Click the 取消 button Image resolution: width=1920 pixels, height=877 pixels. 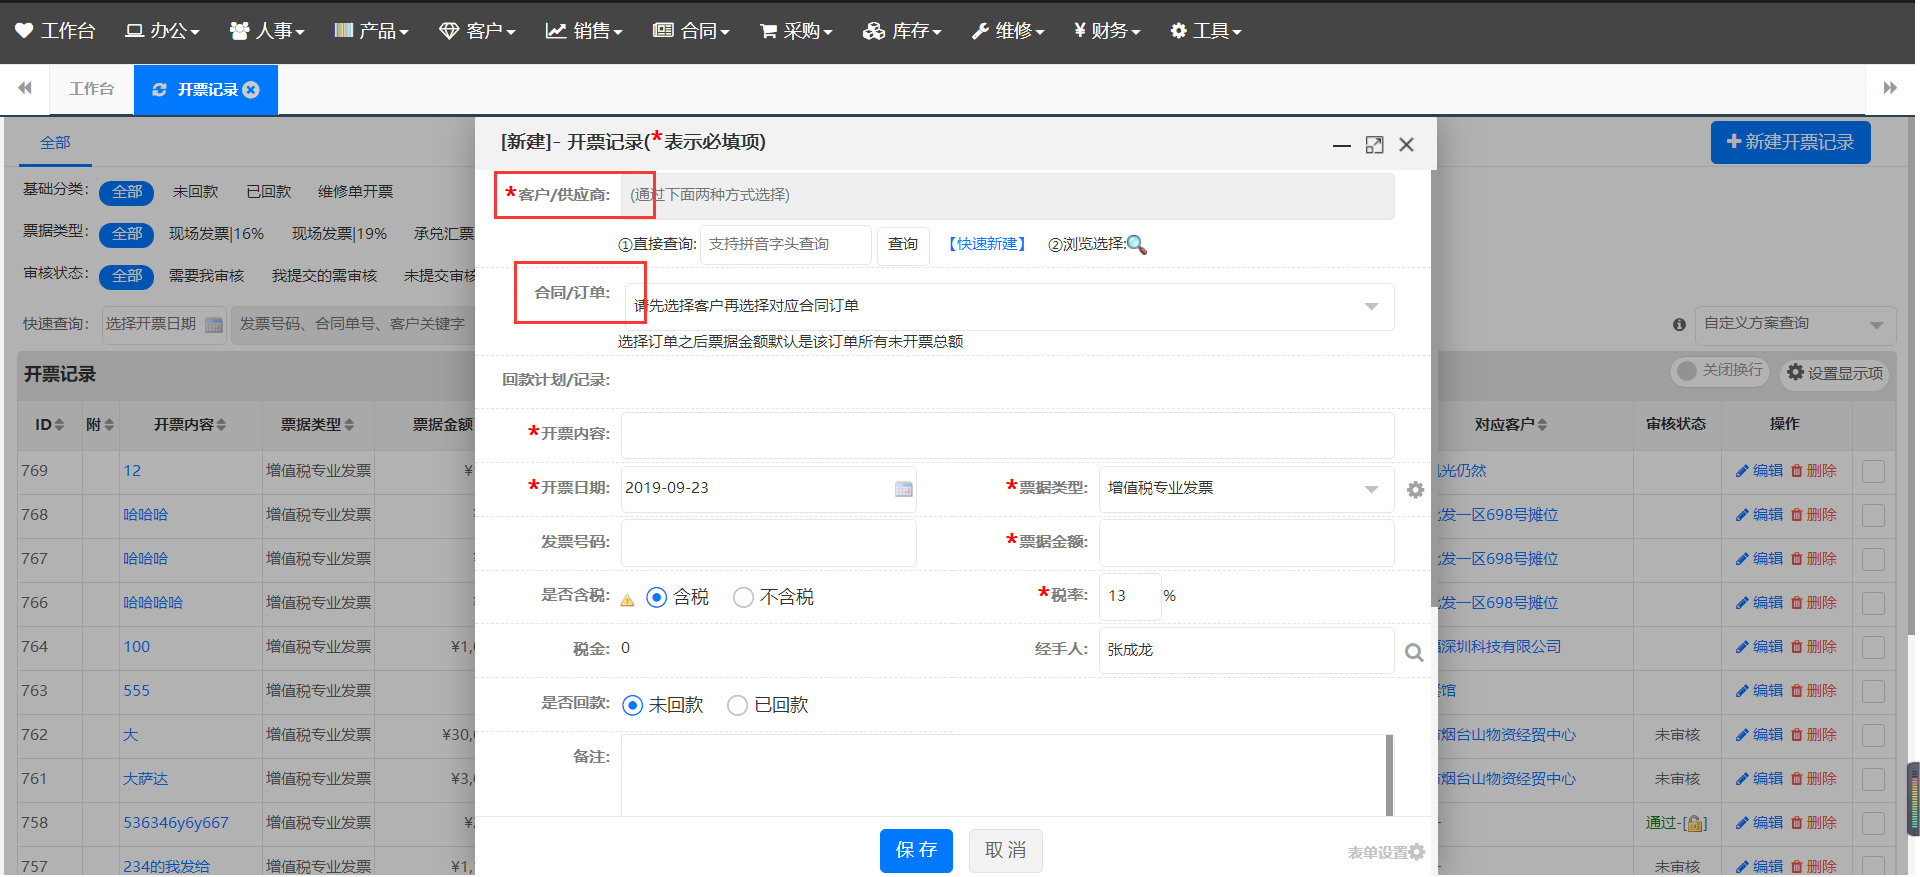tap(1006, 851)
